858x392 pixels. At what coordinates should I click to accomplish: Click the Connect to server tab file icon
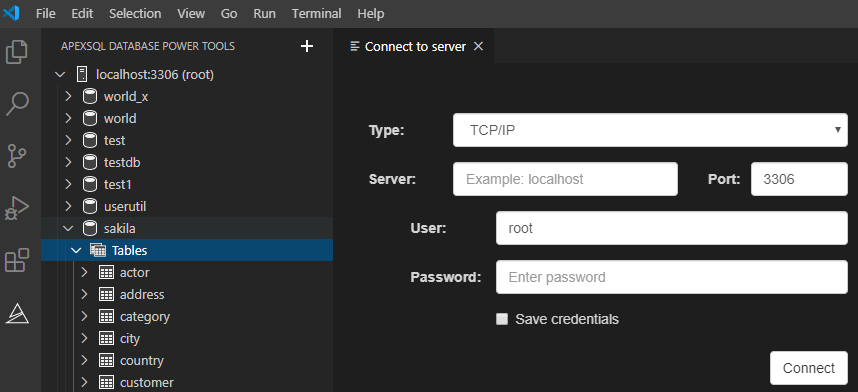(x=355, y=47)
